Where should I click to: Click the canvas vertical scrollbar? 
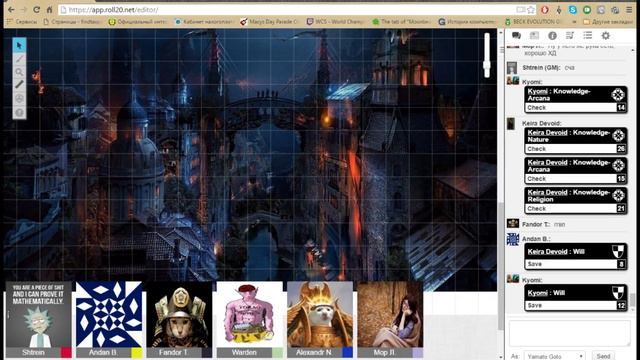pyautogui.click(x=501, y=265)
